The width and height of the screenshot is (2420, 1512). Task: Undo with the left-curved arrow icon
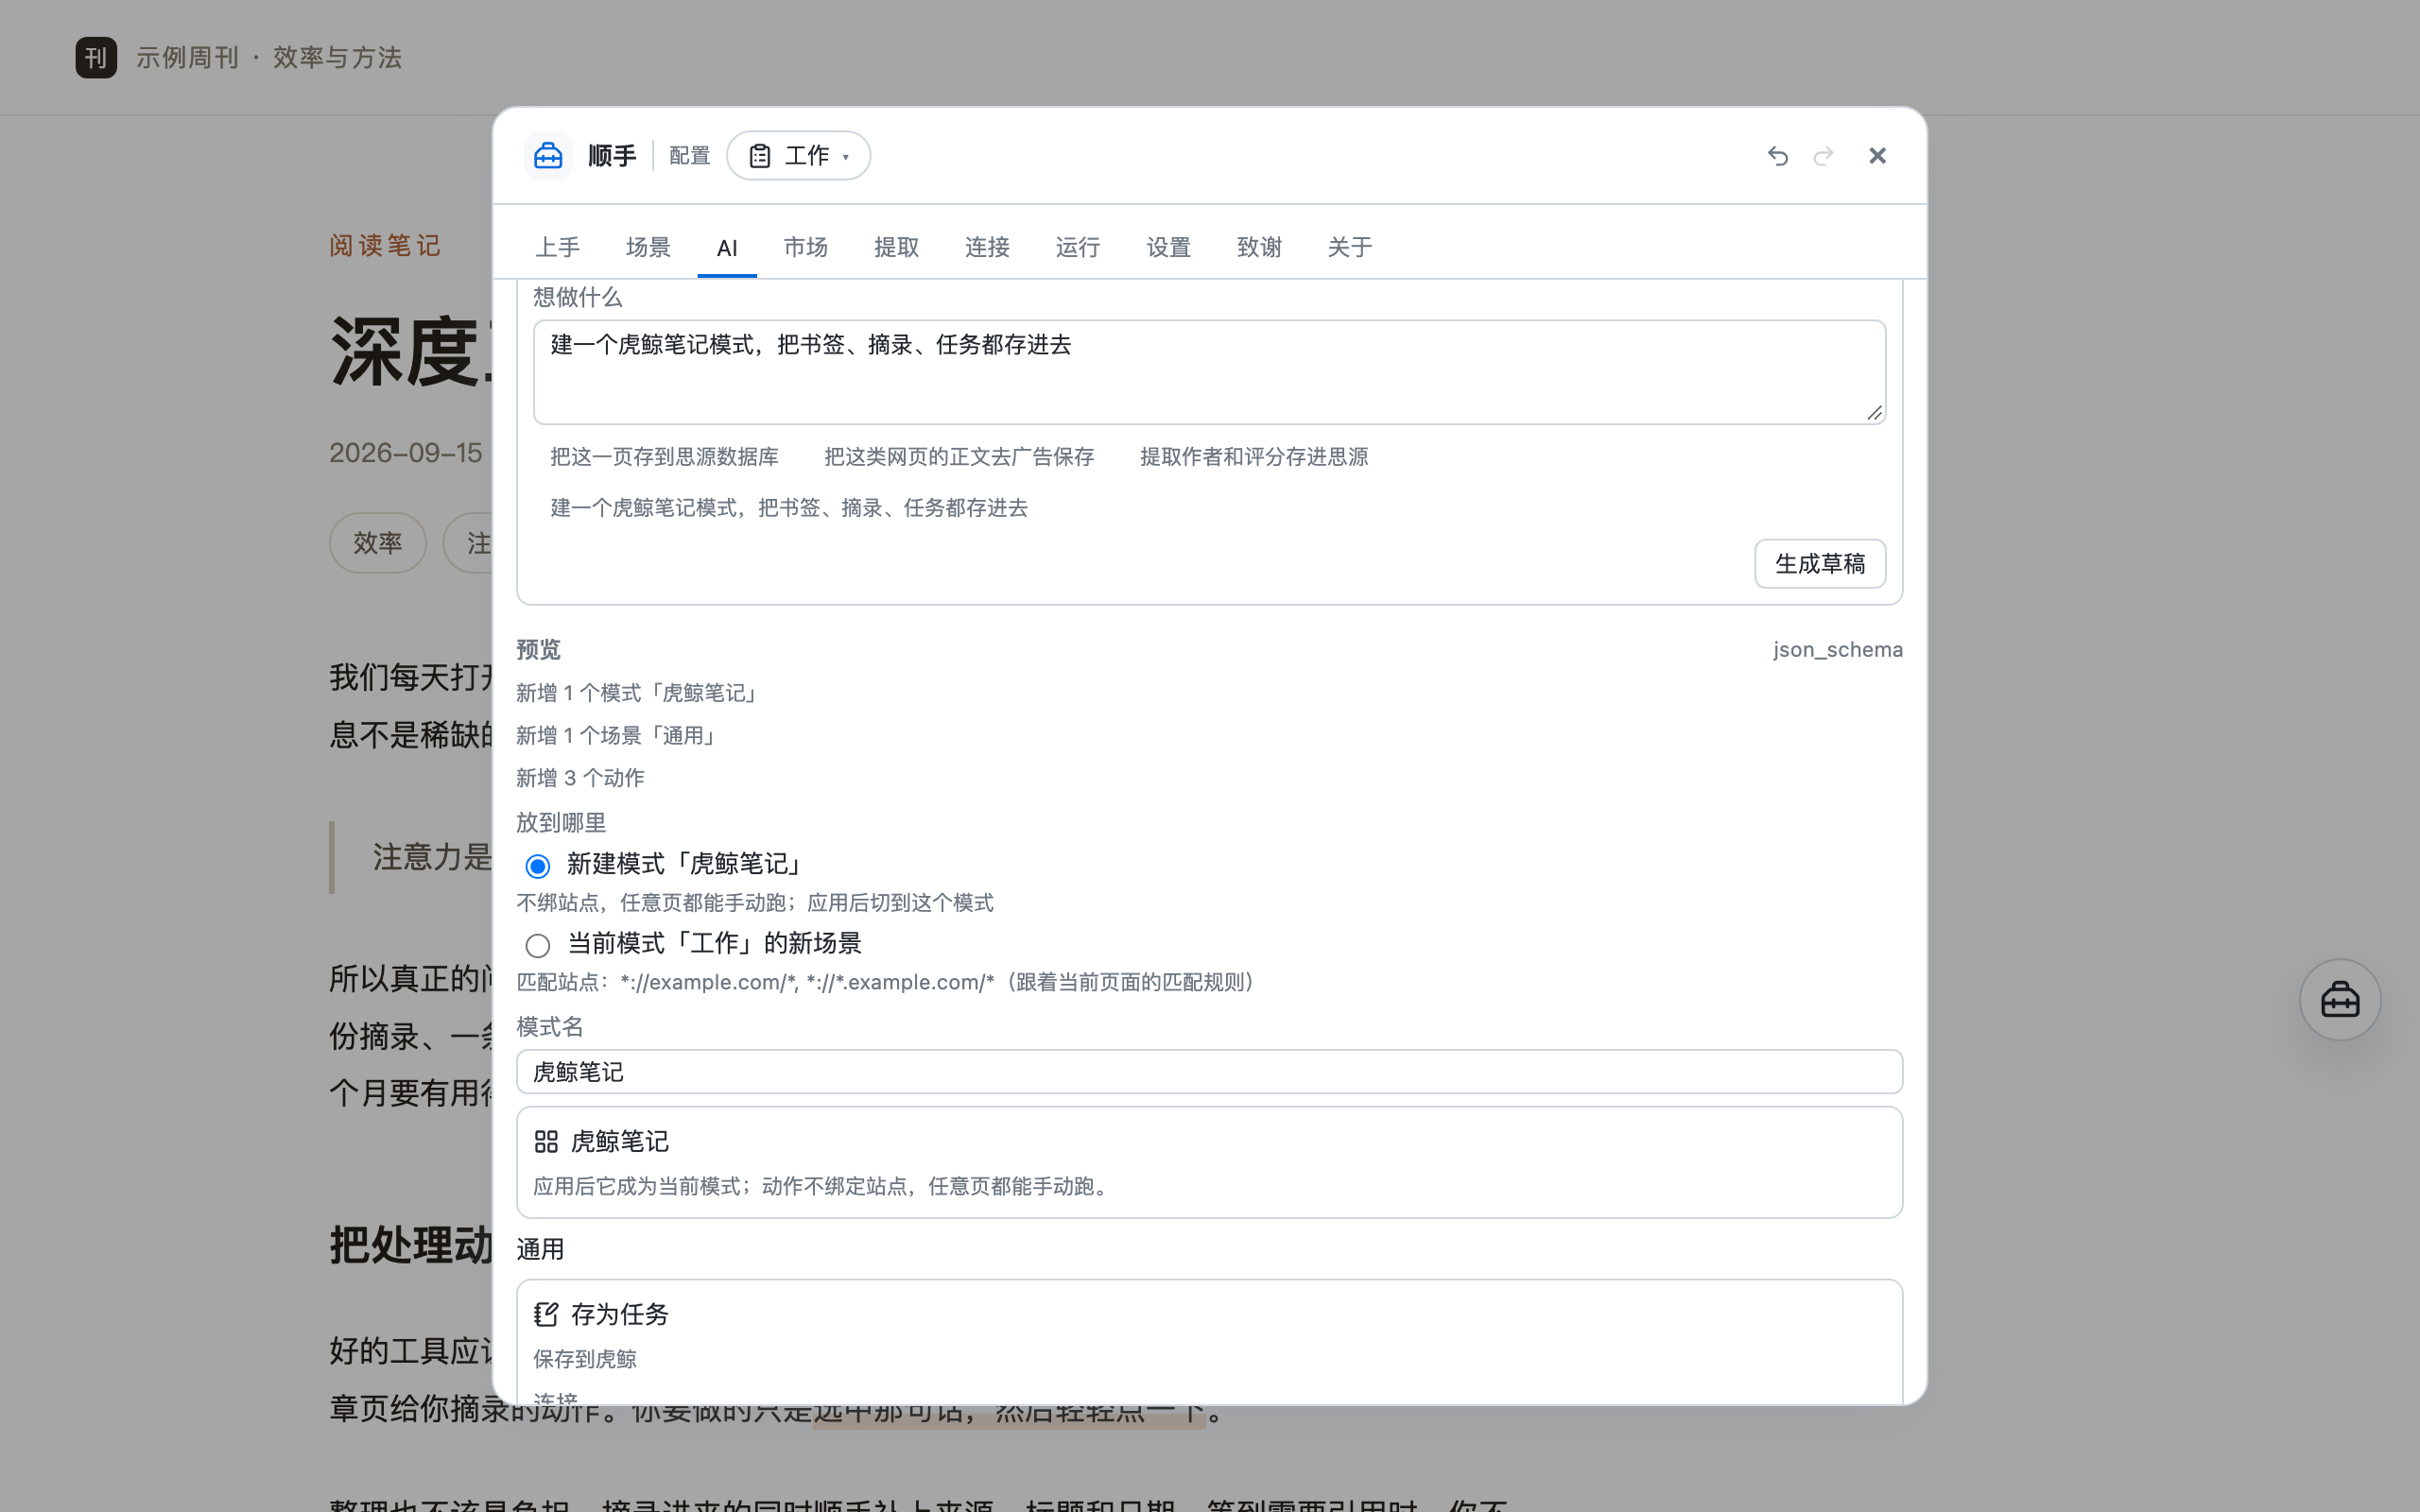point(1777,156)
